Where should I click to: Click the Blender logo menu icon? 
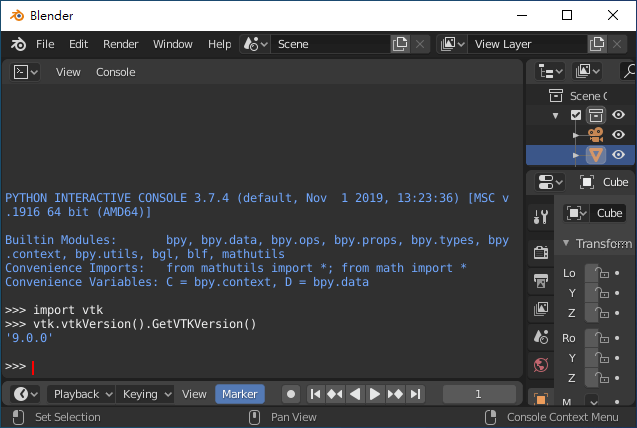[18, 44]
